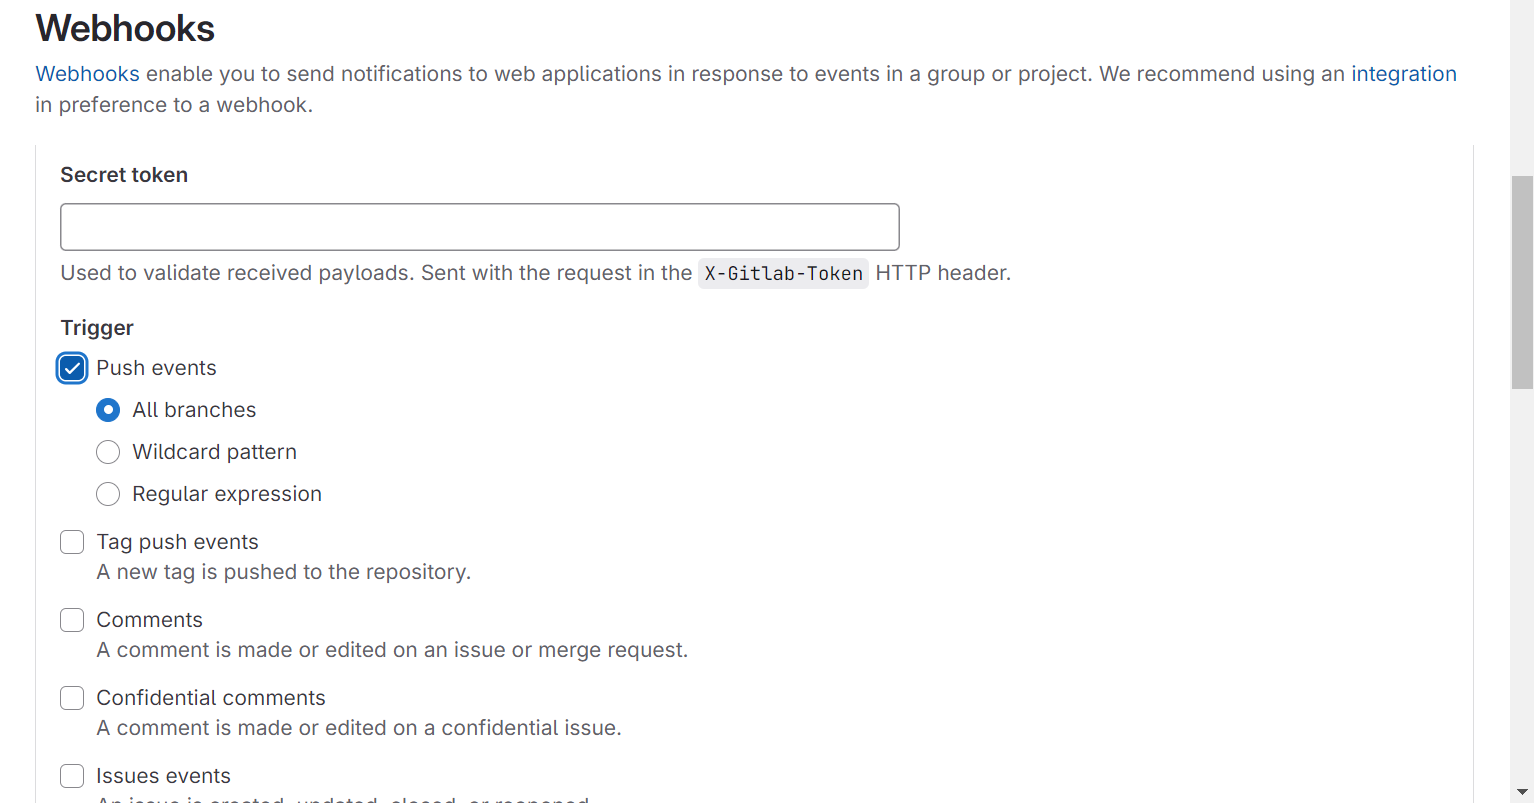Select the All branches radio button
This screenshot has height=803, width=1534.
click(x=108, y=410)
